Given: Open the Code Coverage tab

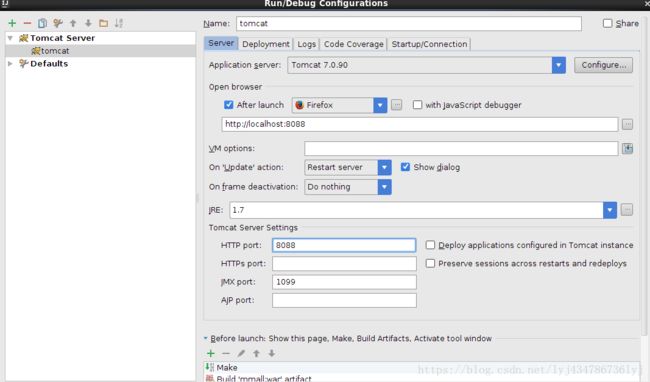Looking at the screenshot, I should 354,44.
